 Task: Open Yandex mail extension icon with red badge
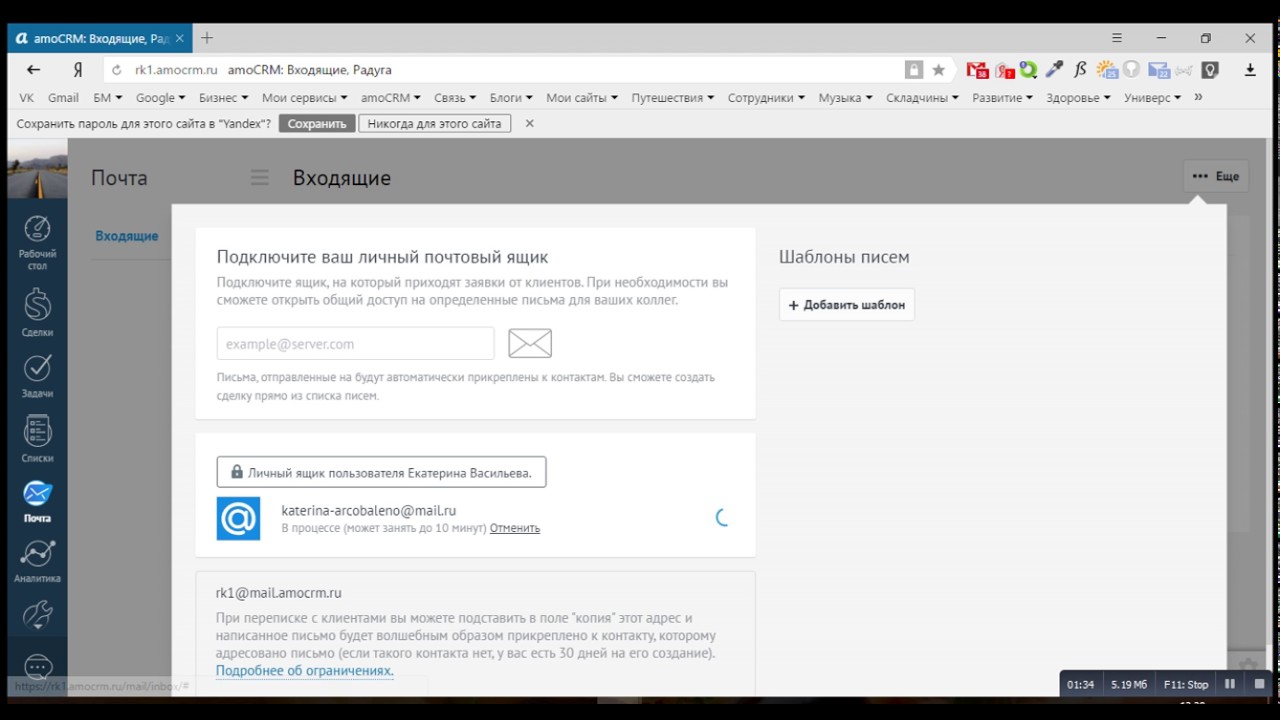(1004, 70)
